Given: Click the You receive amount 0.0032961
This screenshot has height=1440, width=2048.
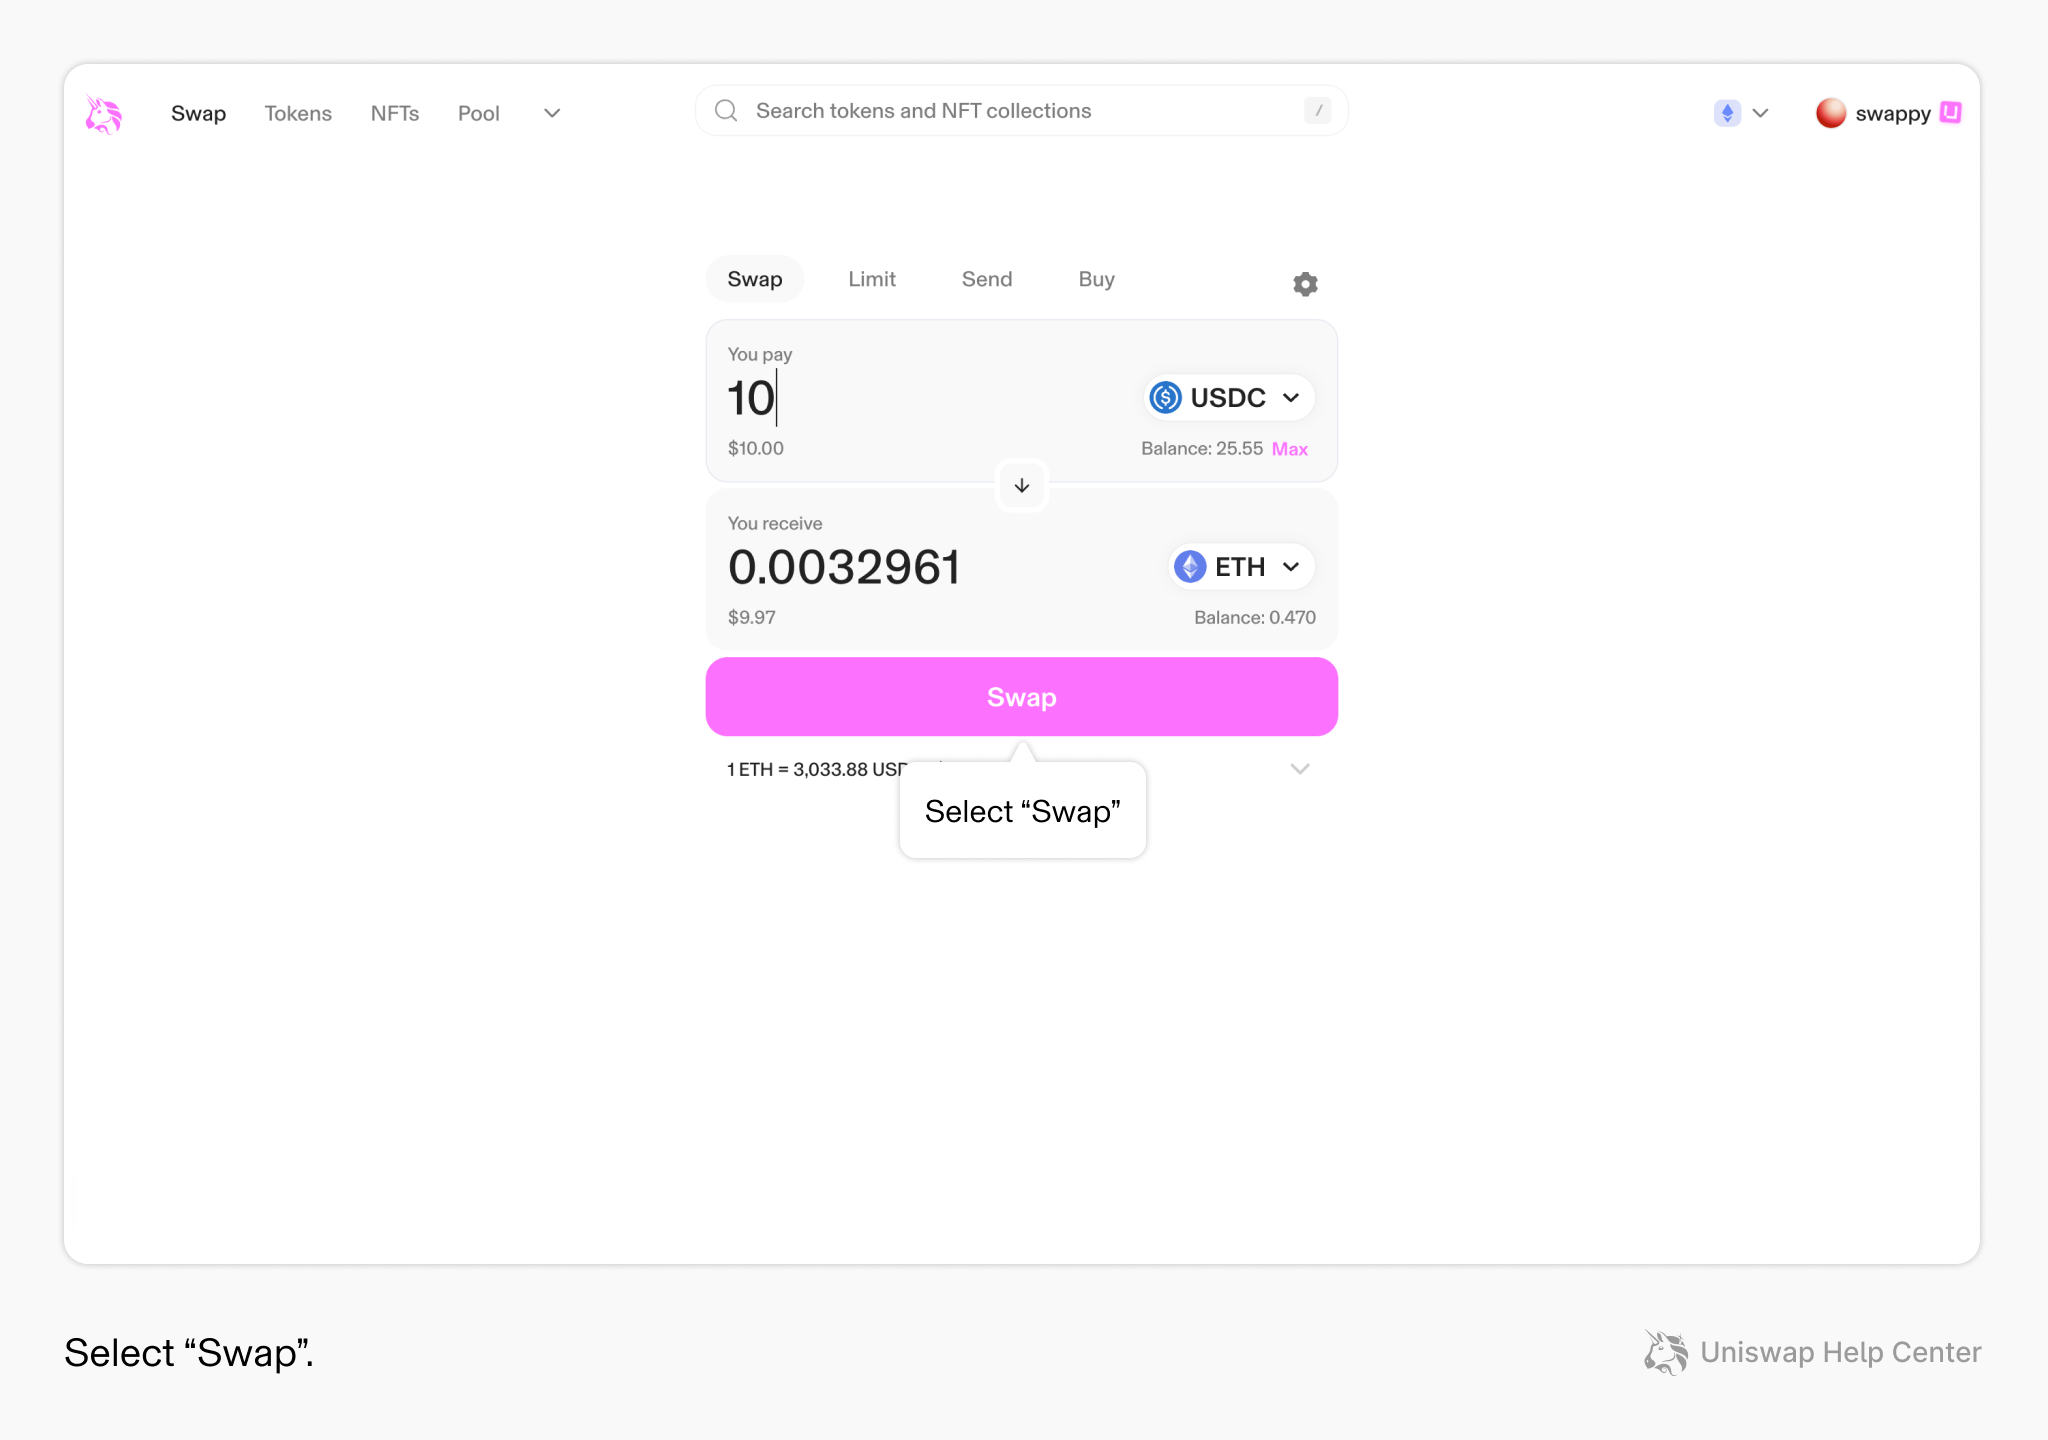Looking at the screenshot, I should tap(844, 567).
